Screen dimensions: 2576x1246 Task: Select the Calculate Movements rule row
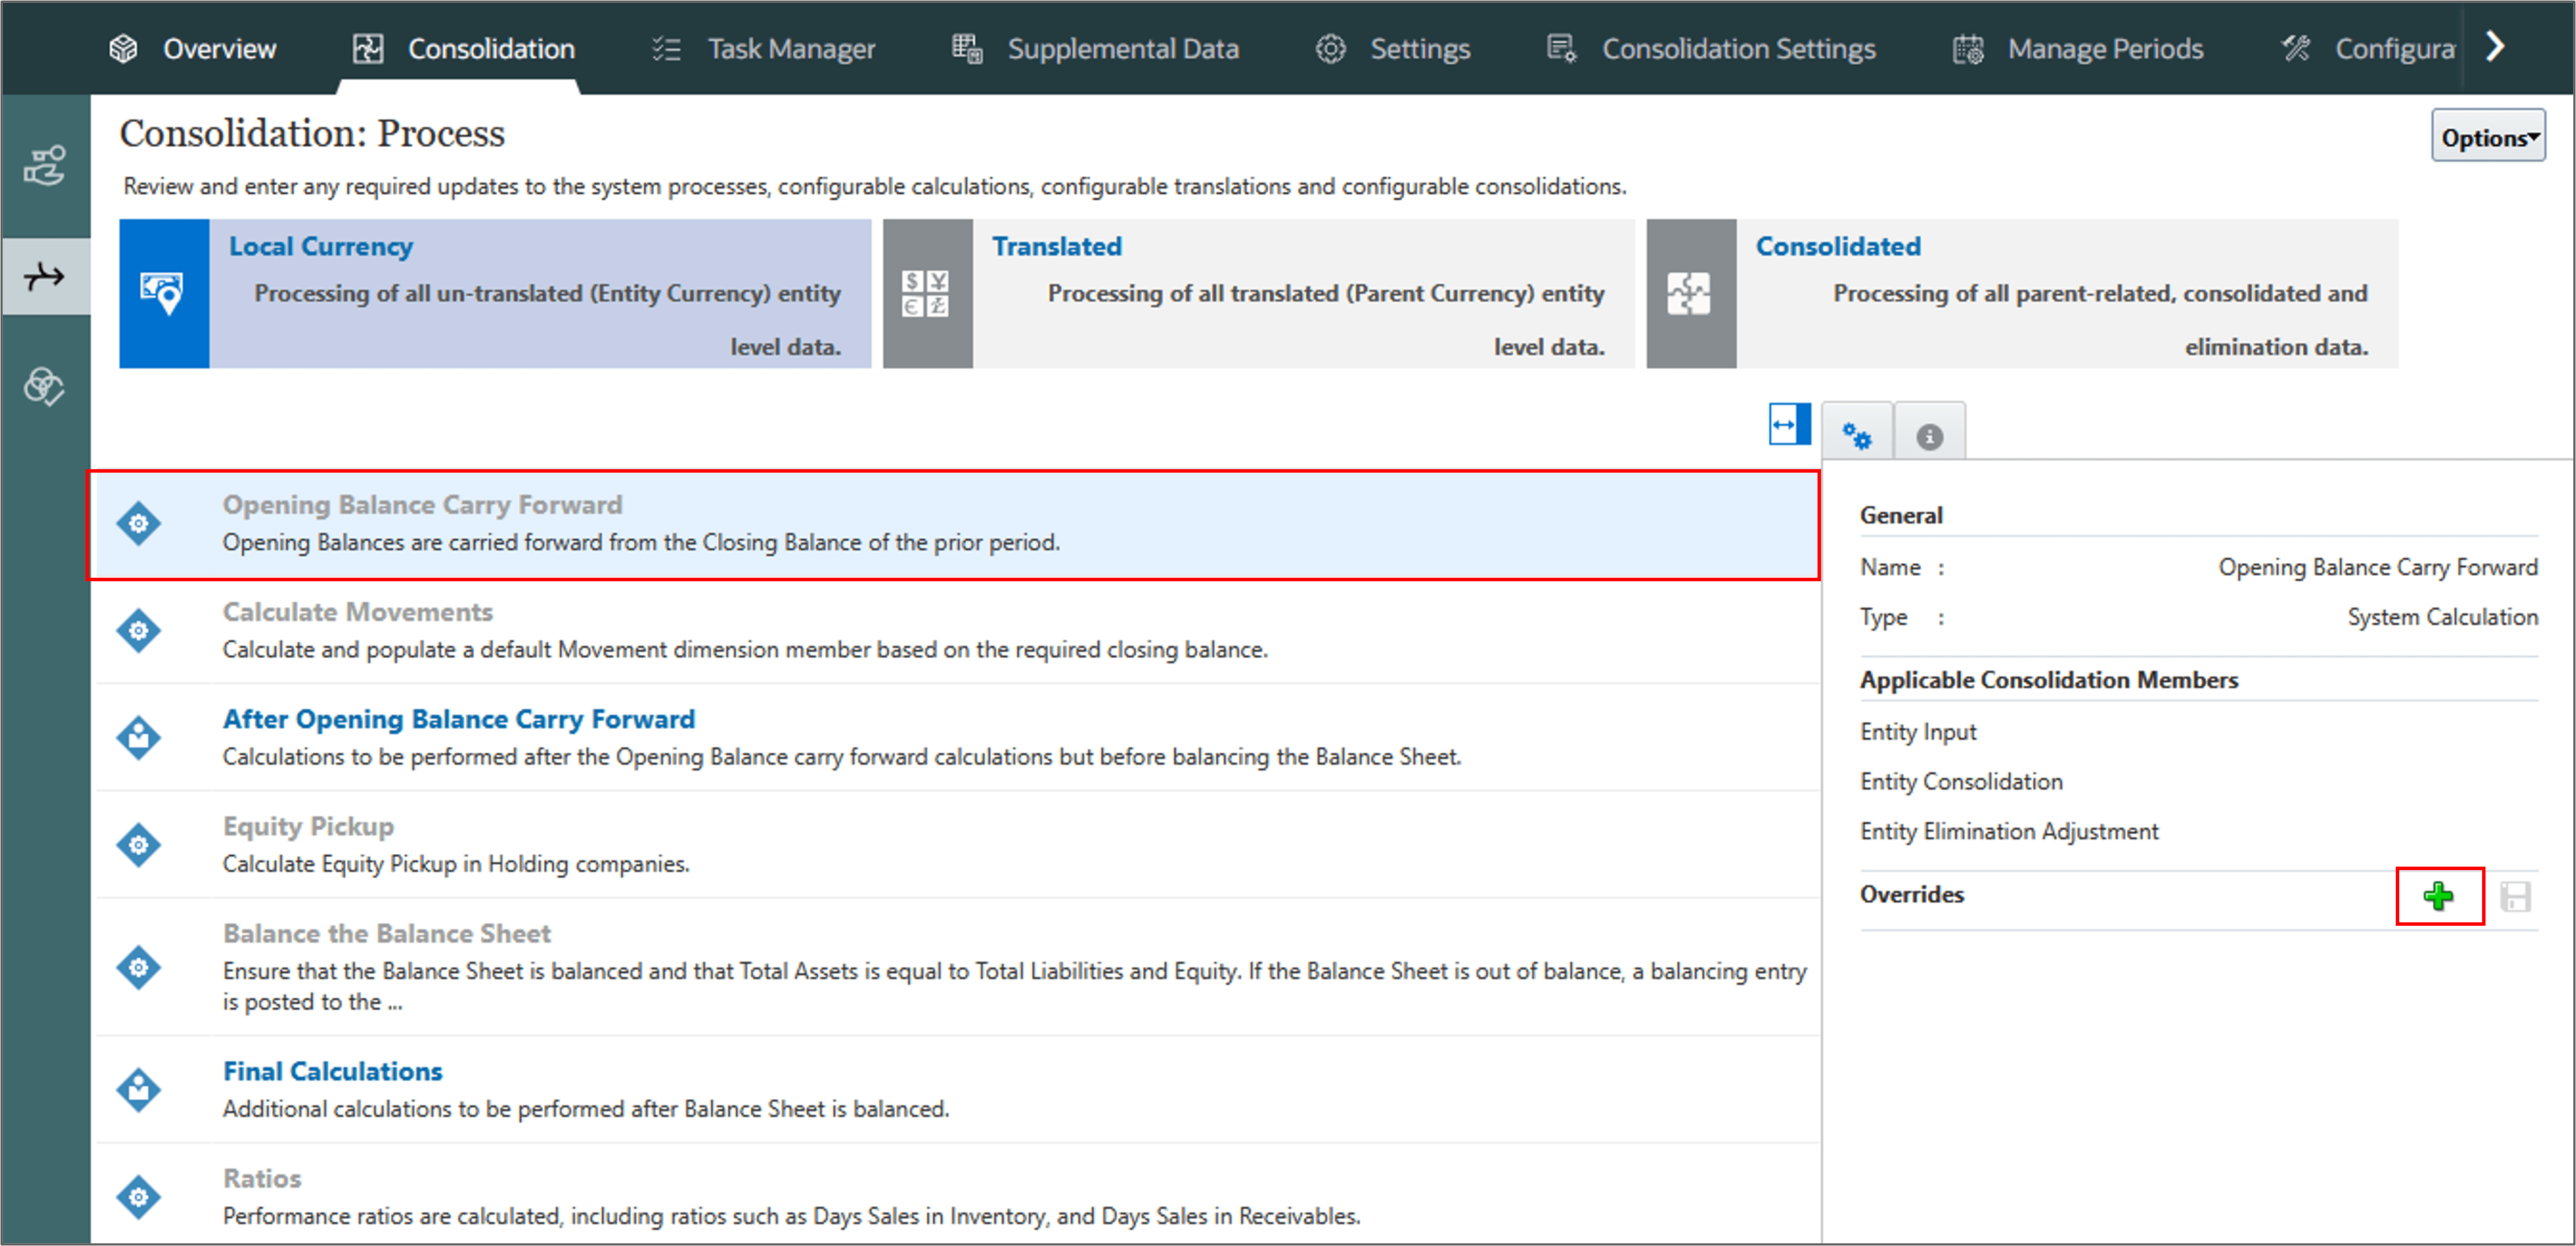pos(744,630)
